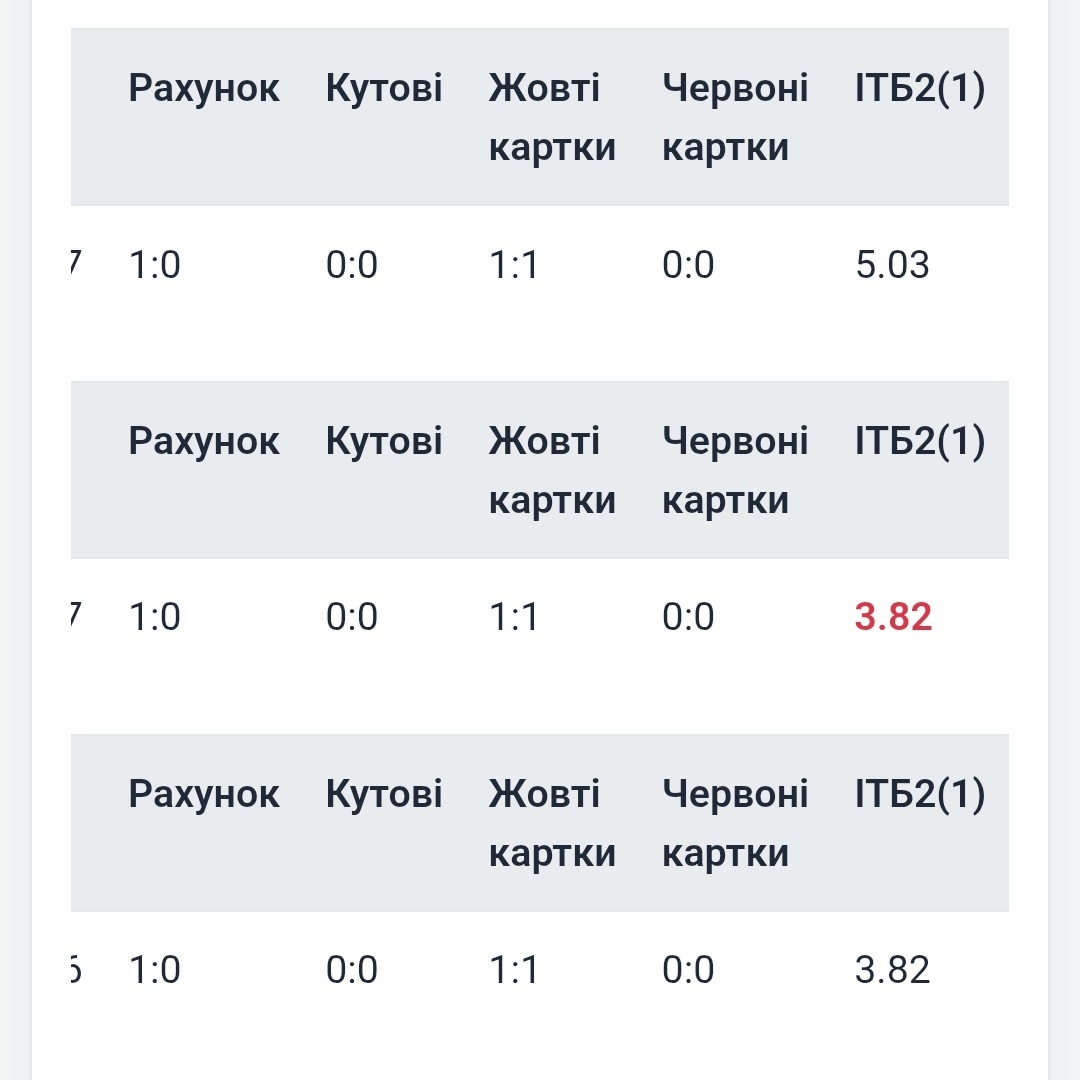Viewport: 1080px width, 1080px height.
Task: Click the red 3.82 ІТБ2(1) value
Action: [x=893, y=617]
